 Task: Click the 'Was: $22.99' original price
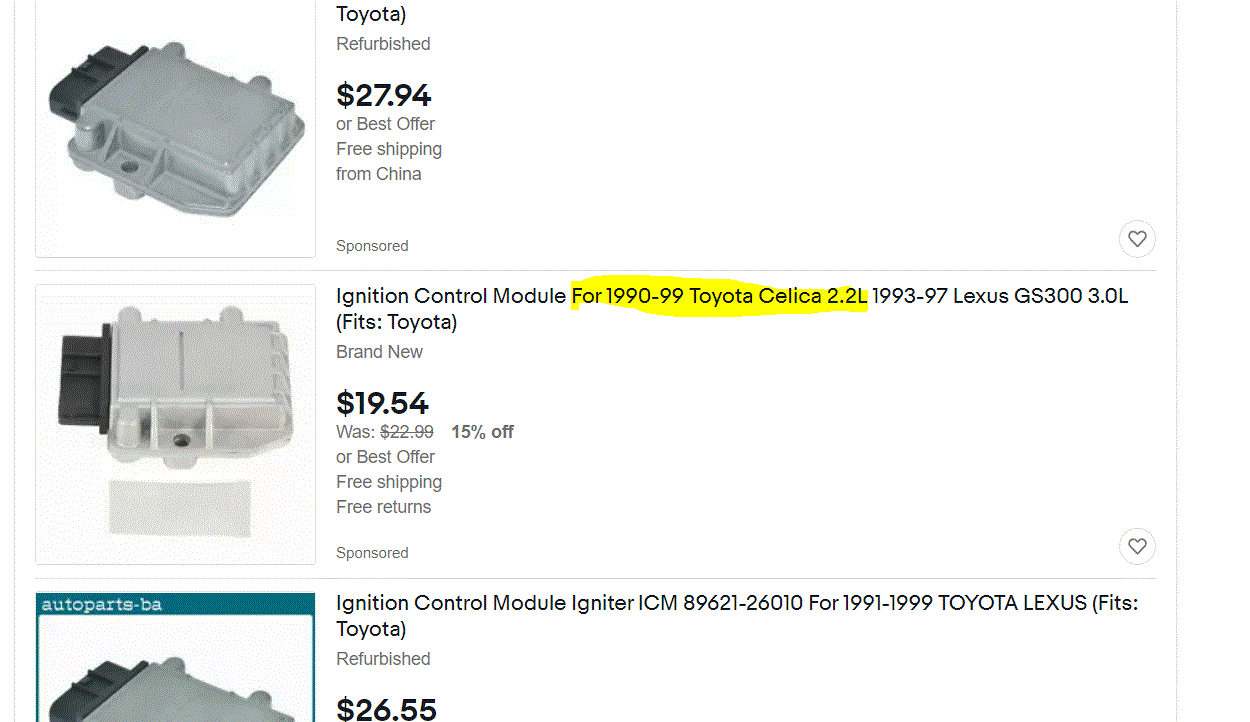pos(385,432)
